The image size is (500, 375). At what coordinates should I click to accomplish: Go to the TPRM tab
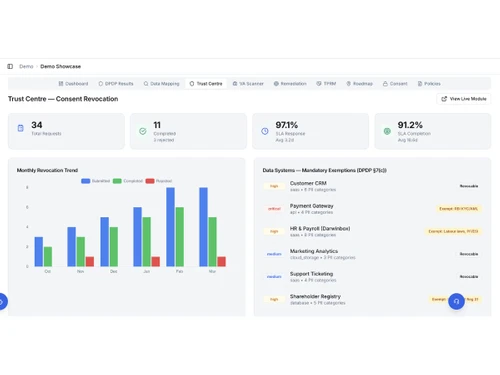click(x=326, y=84)
